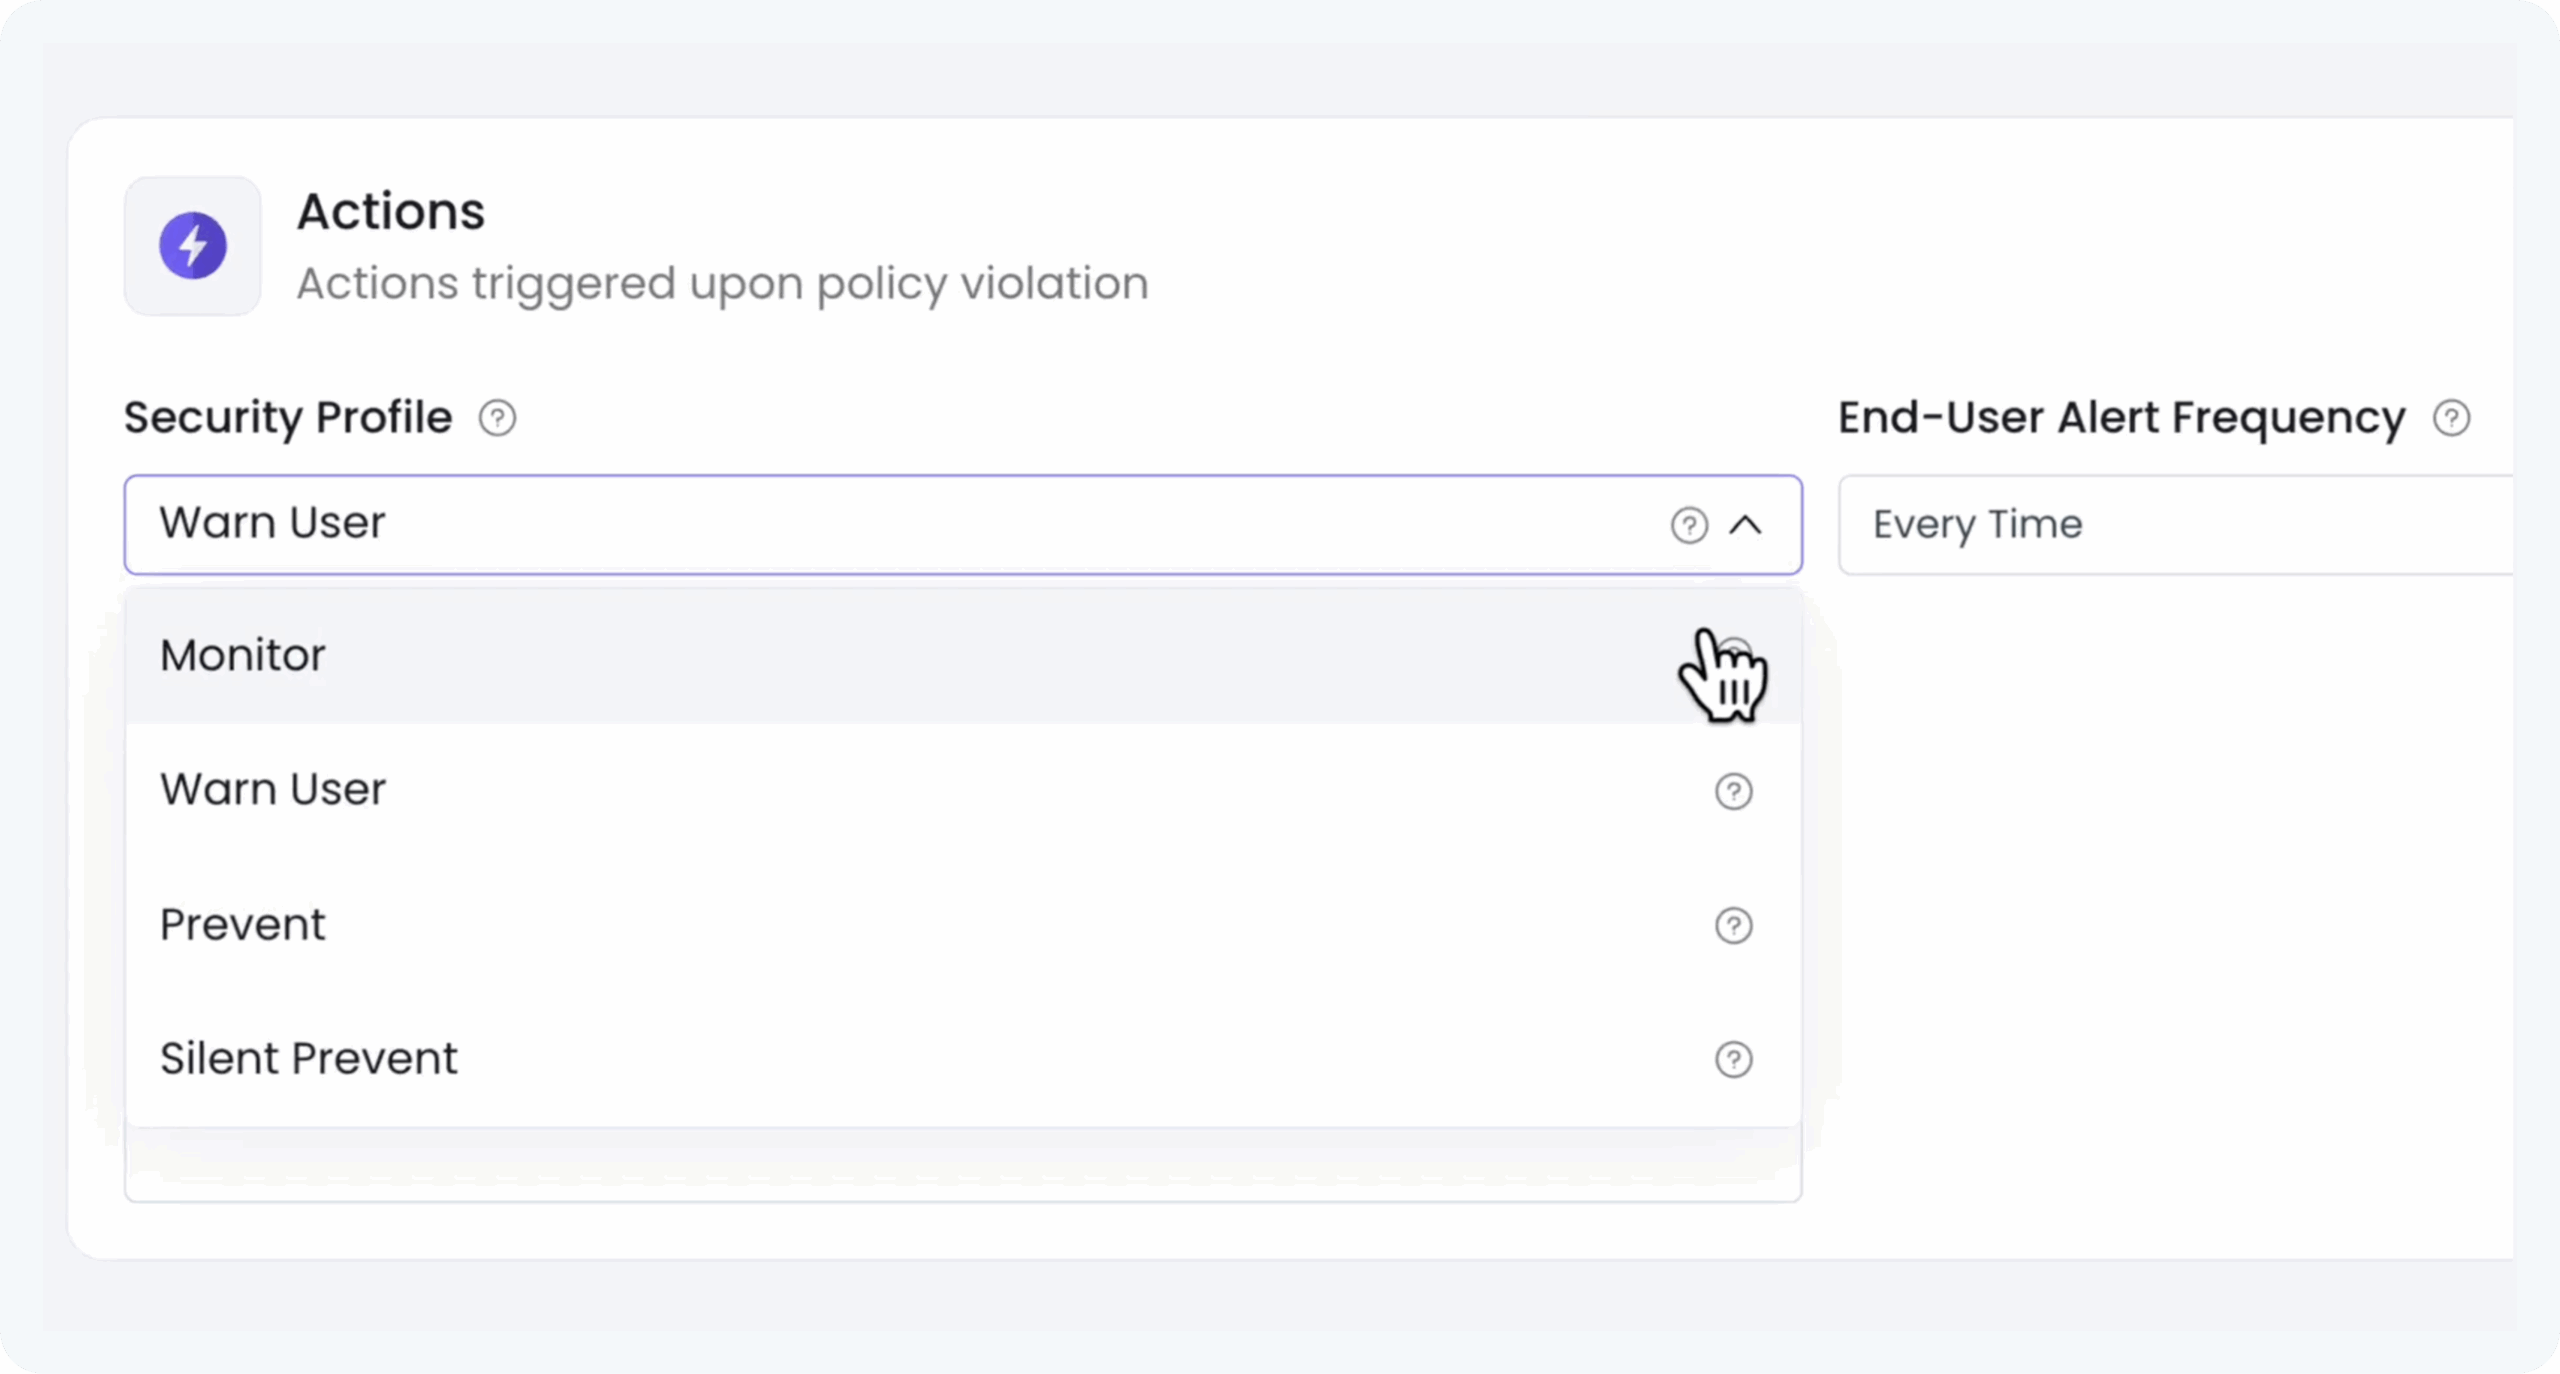Click the help icon beside Security Profile
2560x1374 pixels.
(497, 418)
